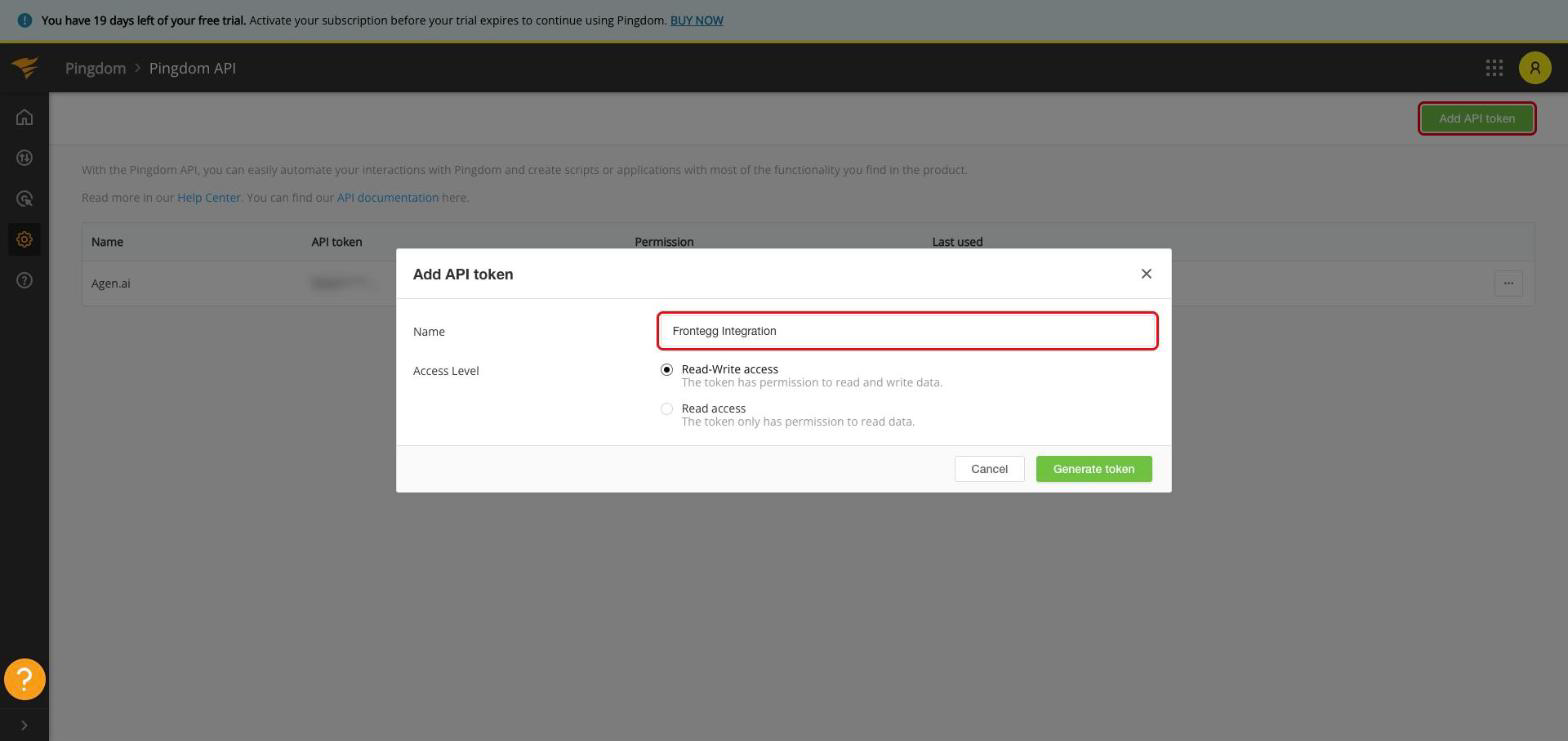1568x741 pixels.
Task: Open the real user monitoring sidebar icon
Action: (x=24, y=199)
